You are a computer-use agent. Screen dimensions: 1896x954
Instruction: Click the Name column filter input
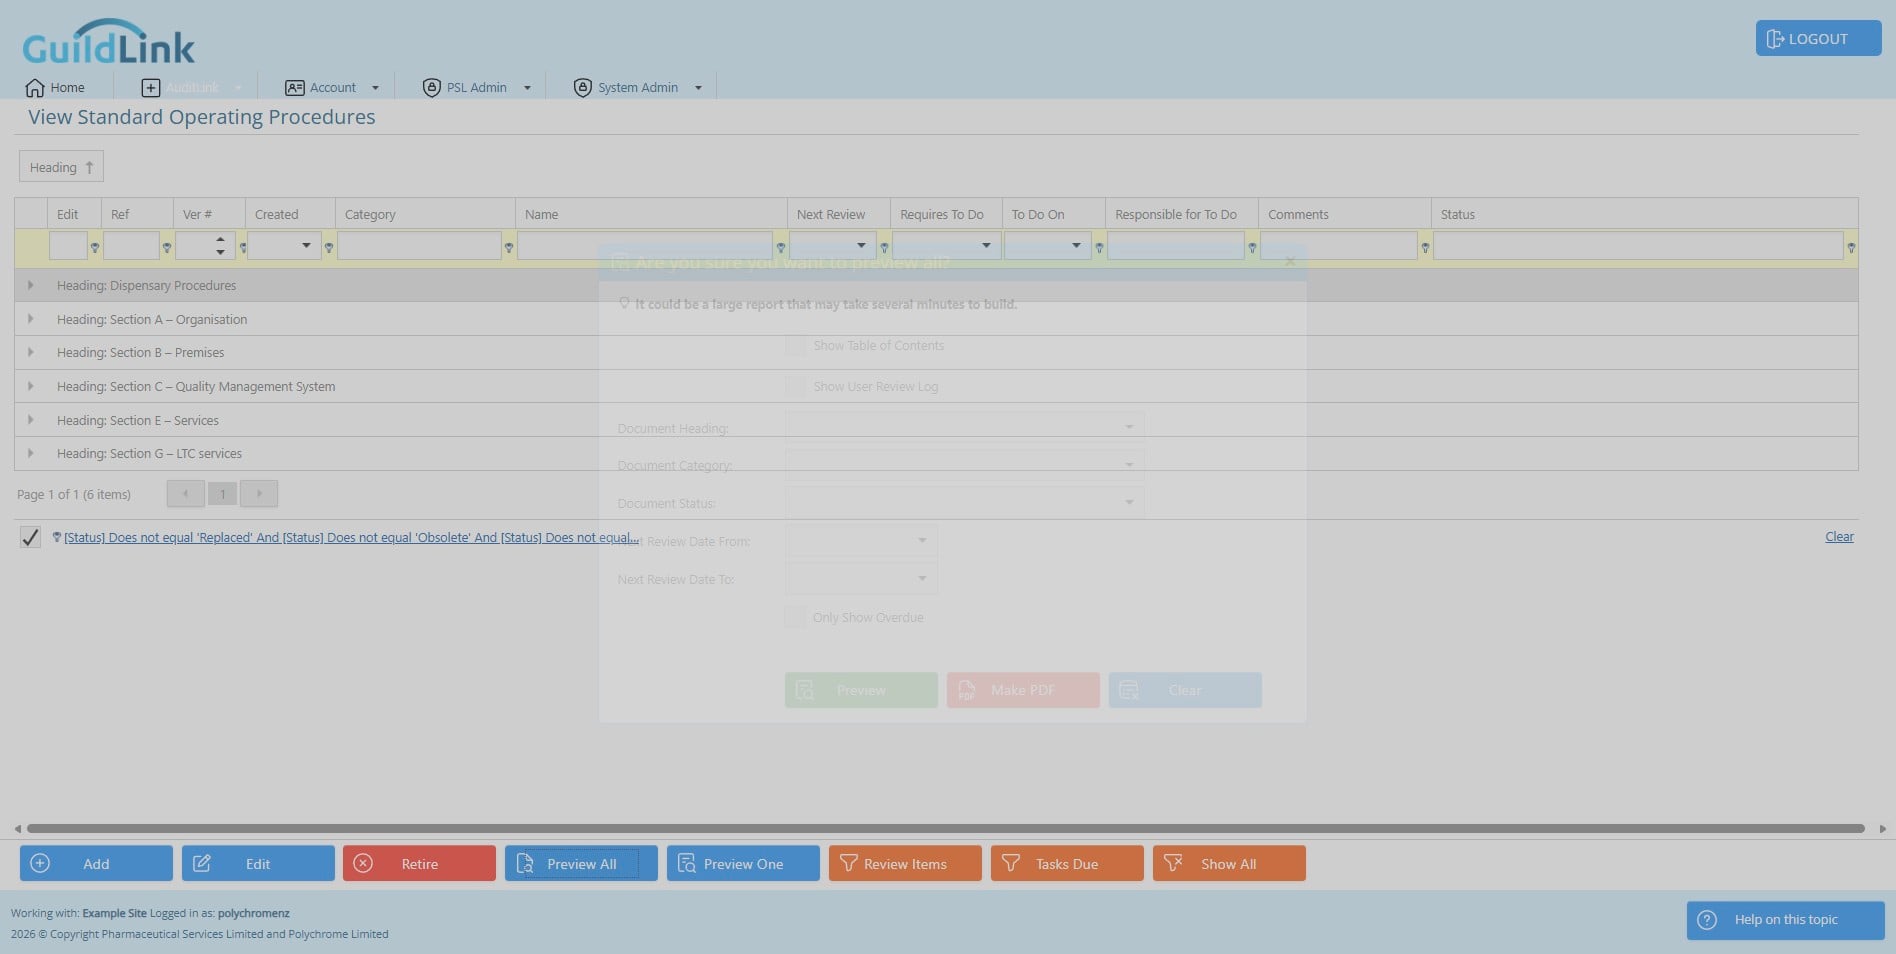pos(645,246)
